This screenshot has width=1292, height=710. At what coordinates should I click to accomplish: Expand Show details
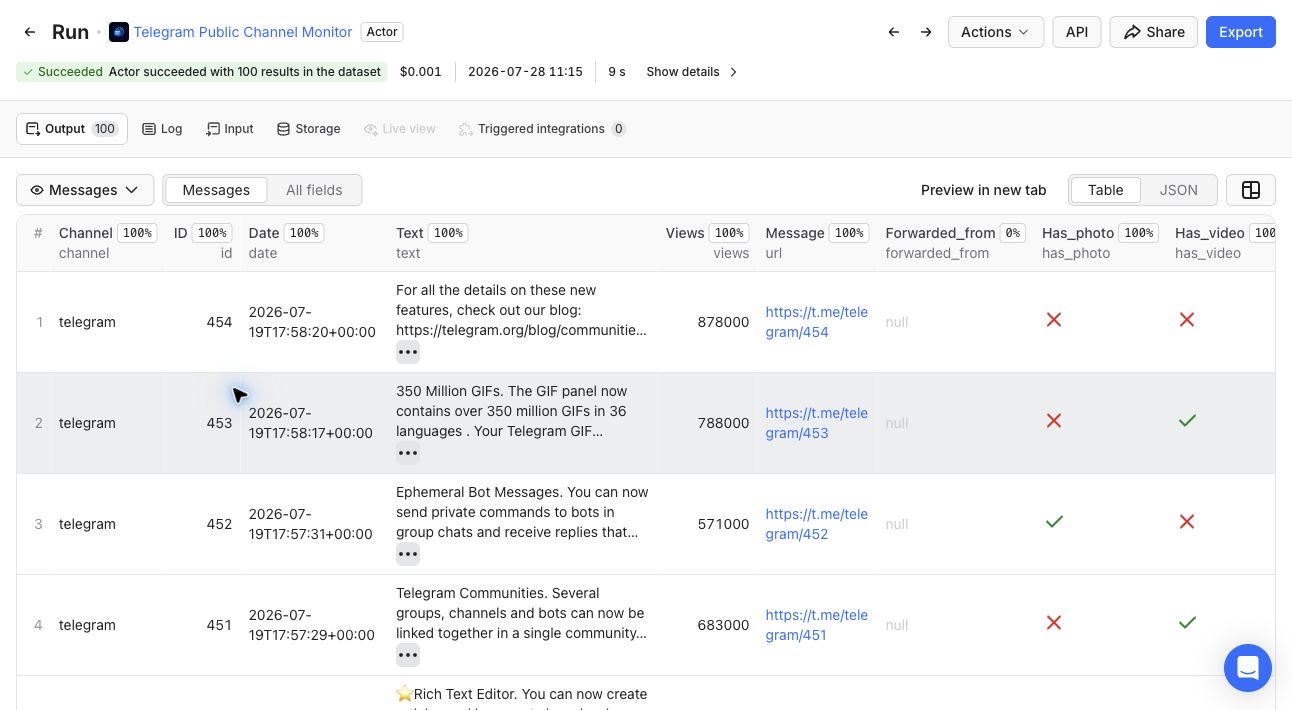click(x=692, y=72)
